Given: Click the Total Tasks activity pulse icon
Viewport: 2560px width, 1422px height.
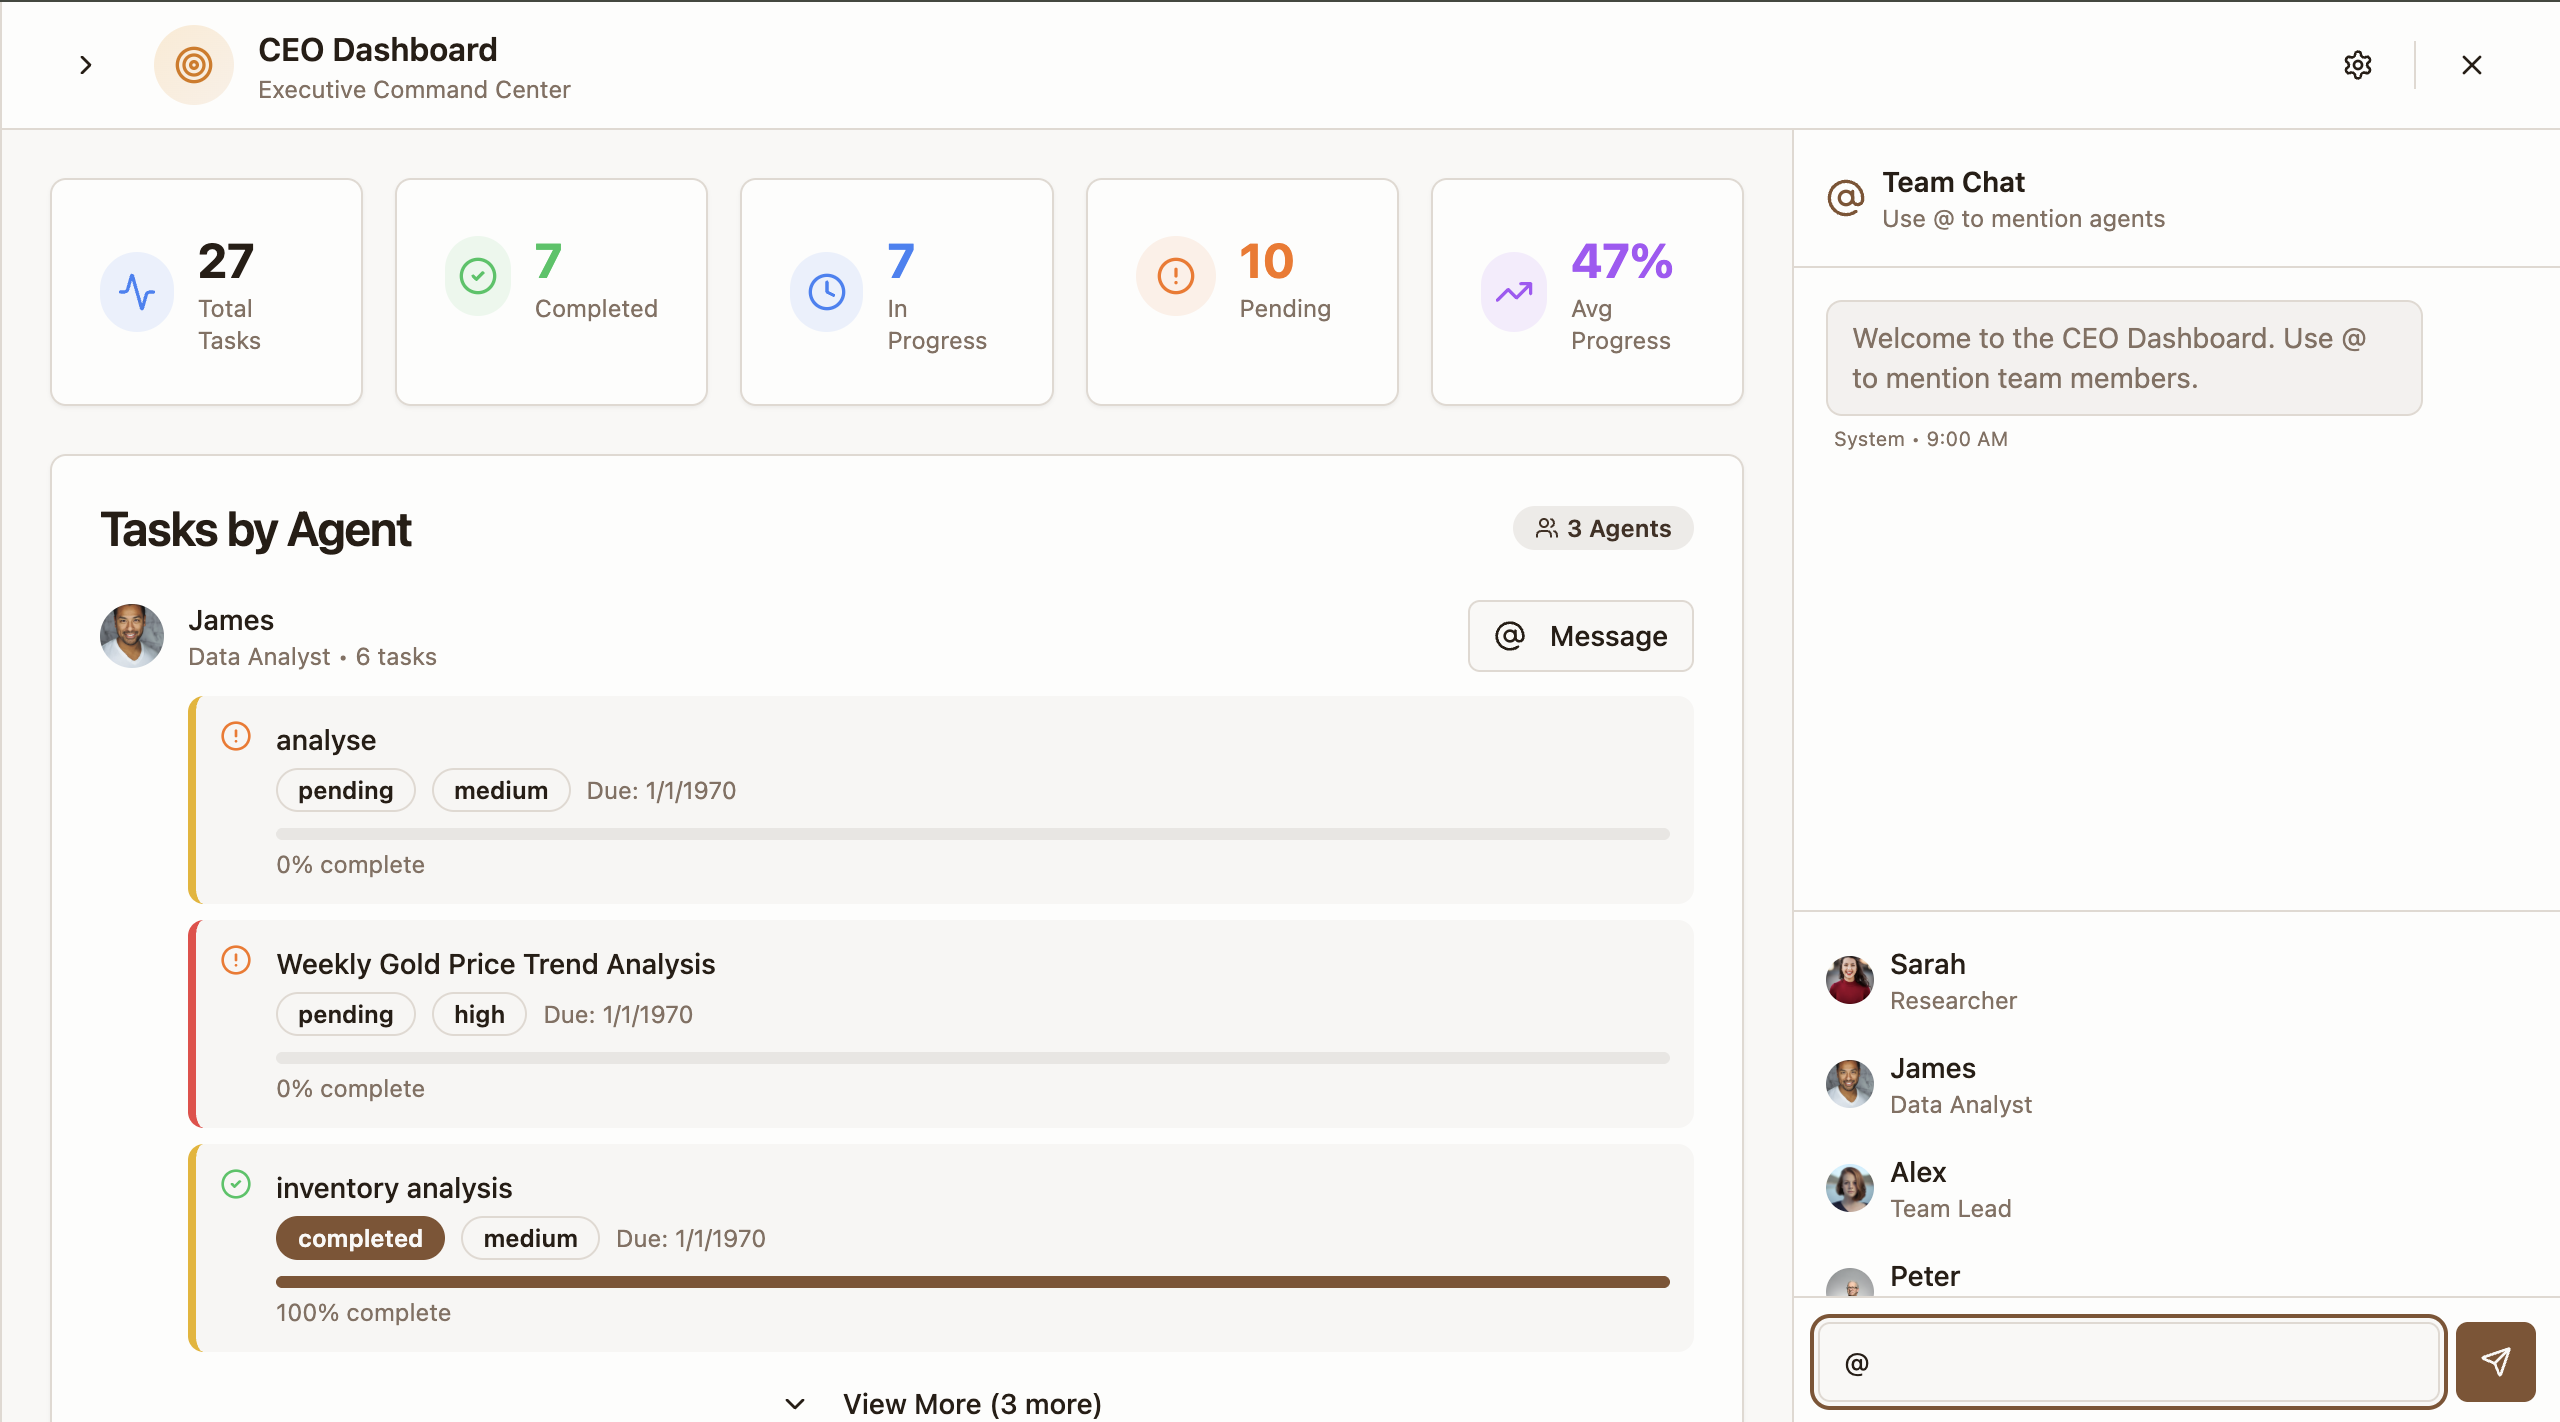Looking at the screenshot, I should coord(137,292).
